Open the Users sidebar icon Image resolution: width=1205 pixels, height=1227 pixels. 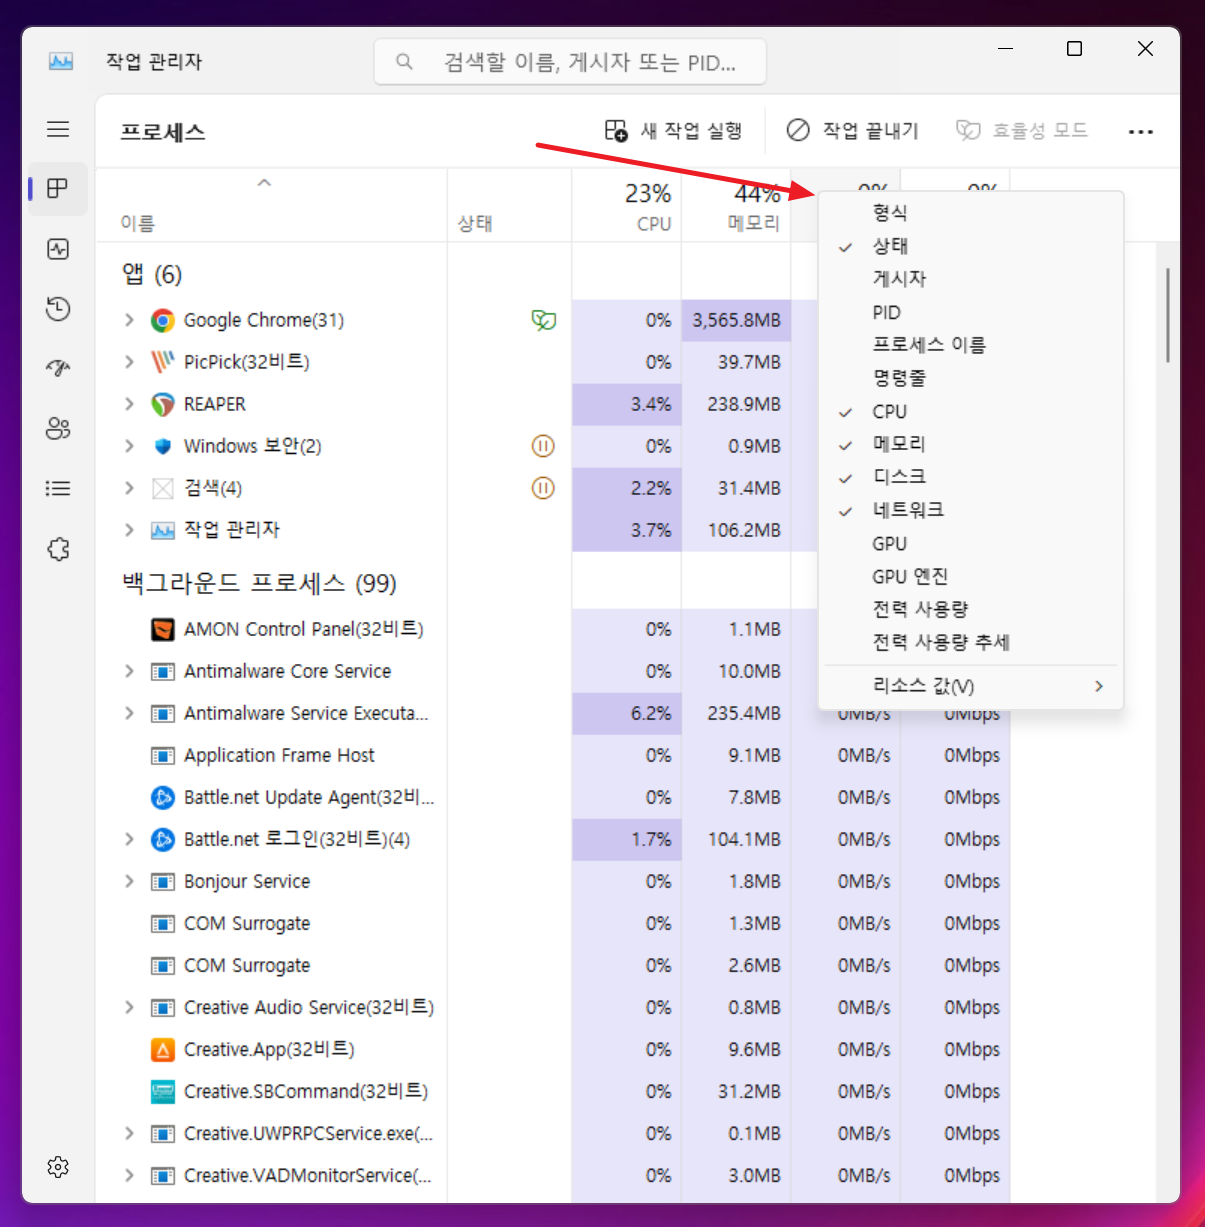coord(58,428)
